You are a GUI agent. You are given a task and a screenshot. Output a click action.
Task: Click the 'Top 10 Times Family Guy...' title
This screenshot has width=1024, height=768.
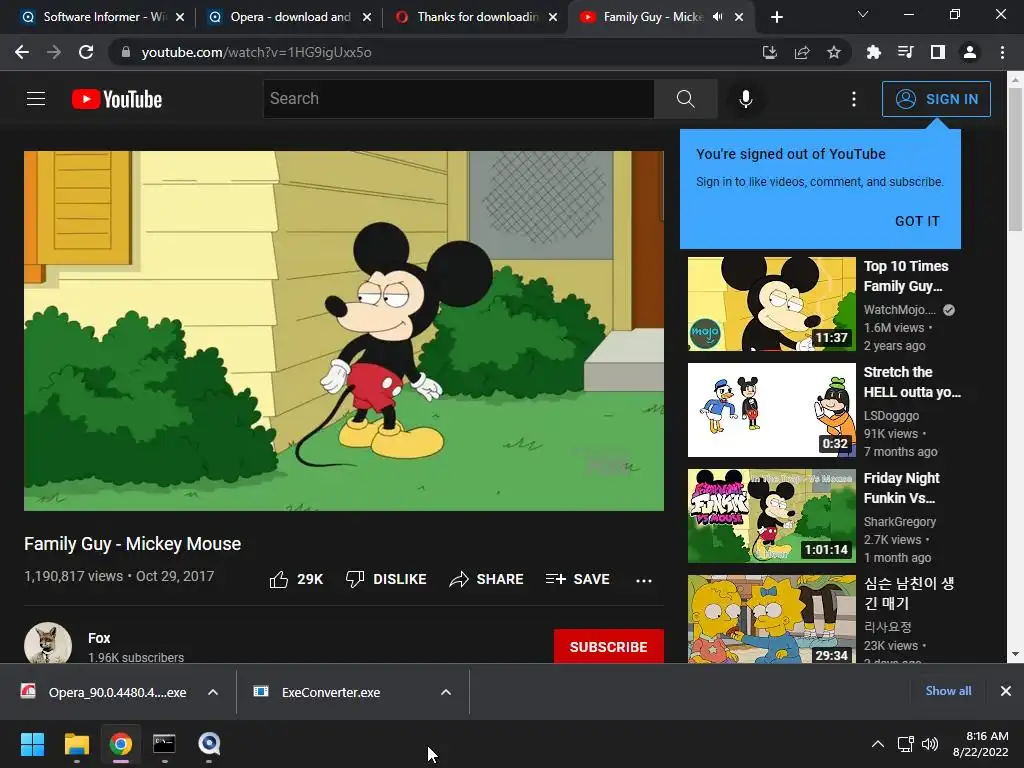pyautogui.click(x=905, y=276)
